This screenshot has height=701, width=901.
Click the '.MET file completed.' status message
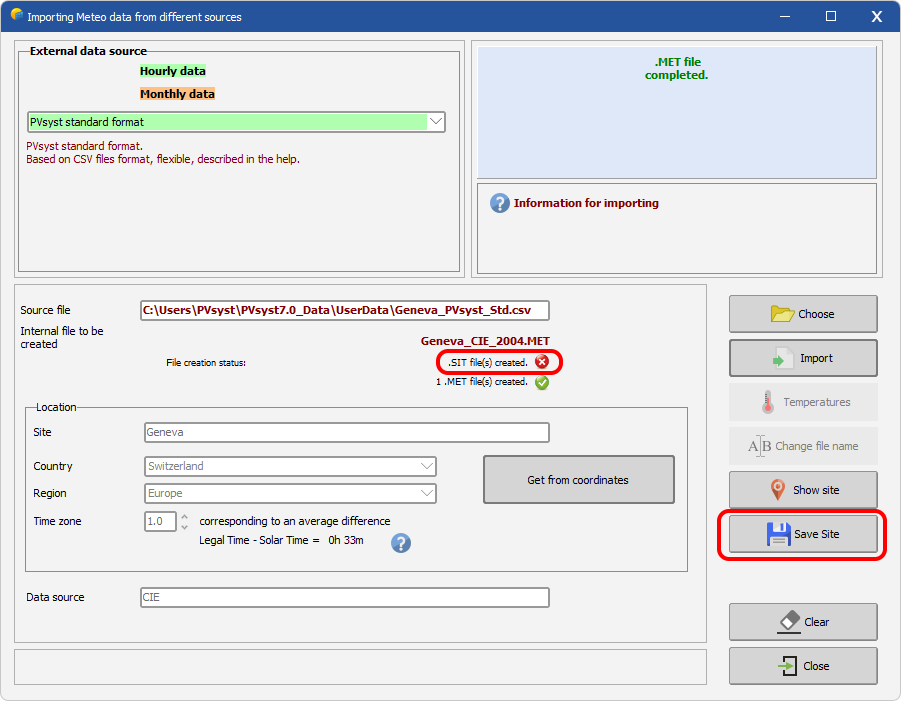coord(677,68)
